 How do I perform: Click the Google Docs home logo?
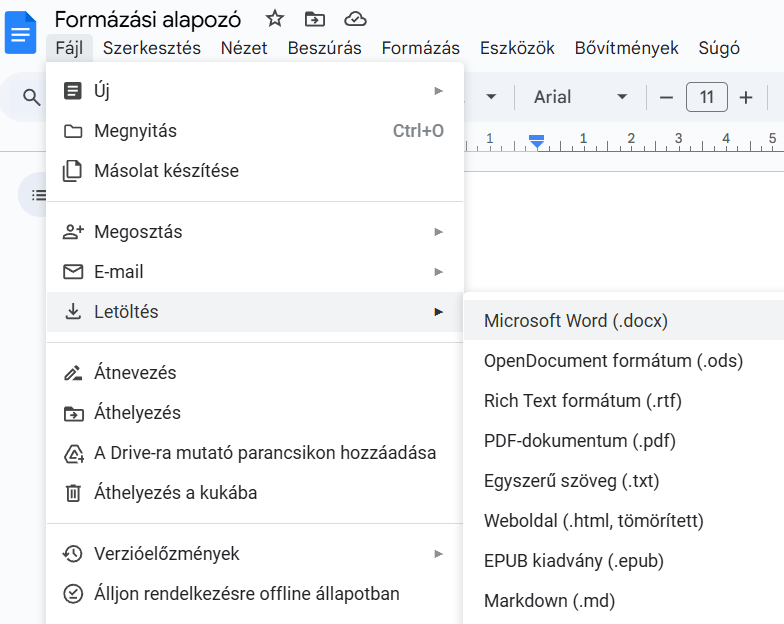pos(20,33)
